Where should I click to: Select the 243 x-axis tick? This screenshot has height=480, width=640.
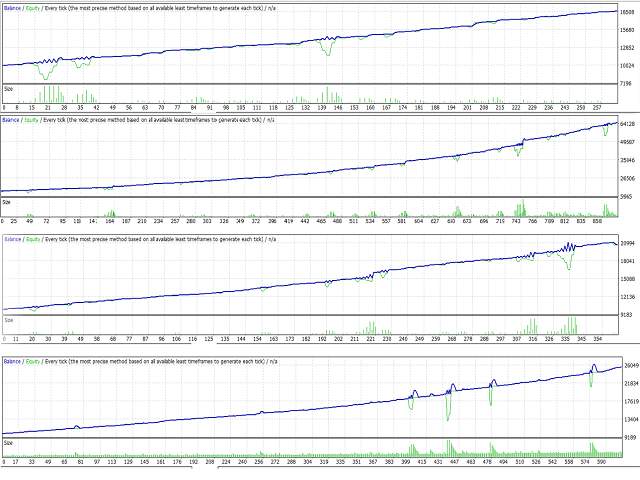click(564, 108)
